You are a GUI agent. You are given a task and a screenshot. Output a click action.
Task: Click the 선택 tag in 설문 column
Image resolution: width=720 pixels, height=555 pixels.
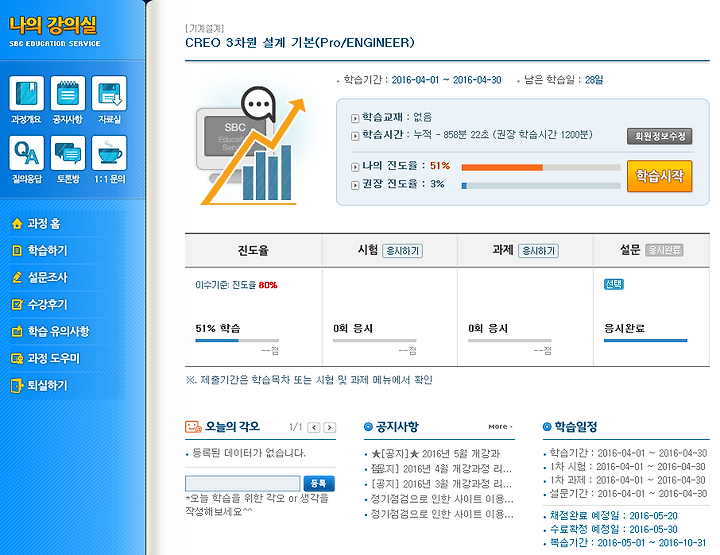coord(614,284)
